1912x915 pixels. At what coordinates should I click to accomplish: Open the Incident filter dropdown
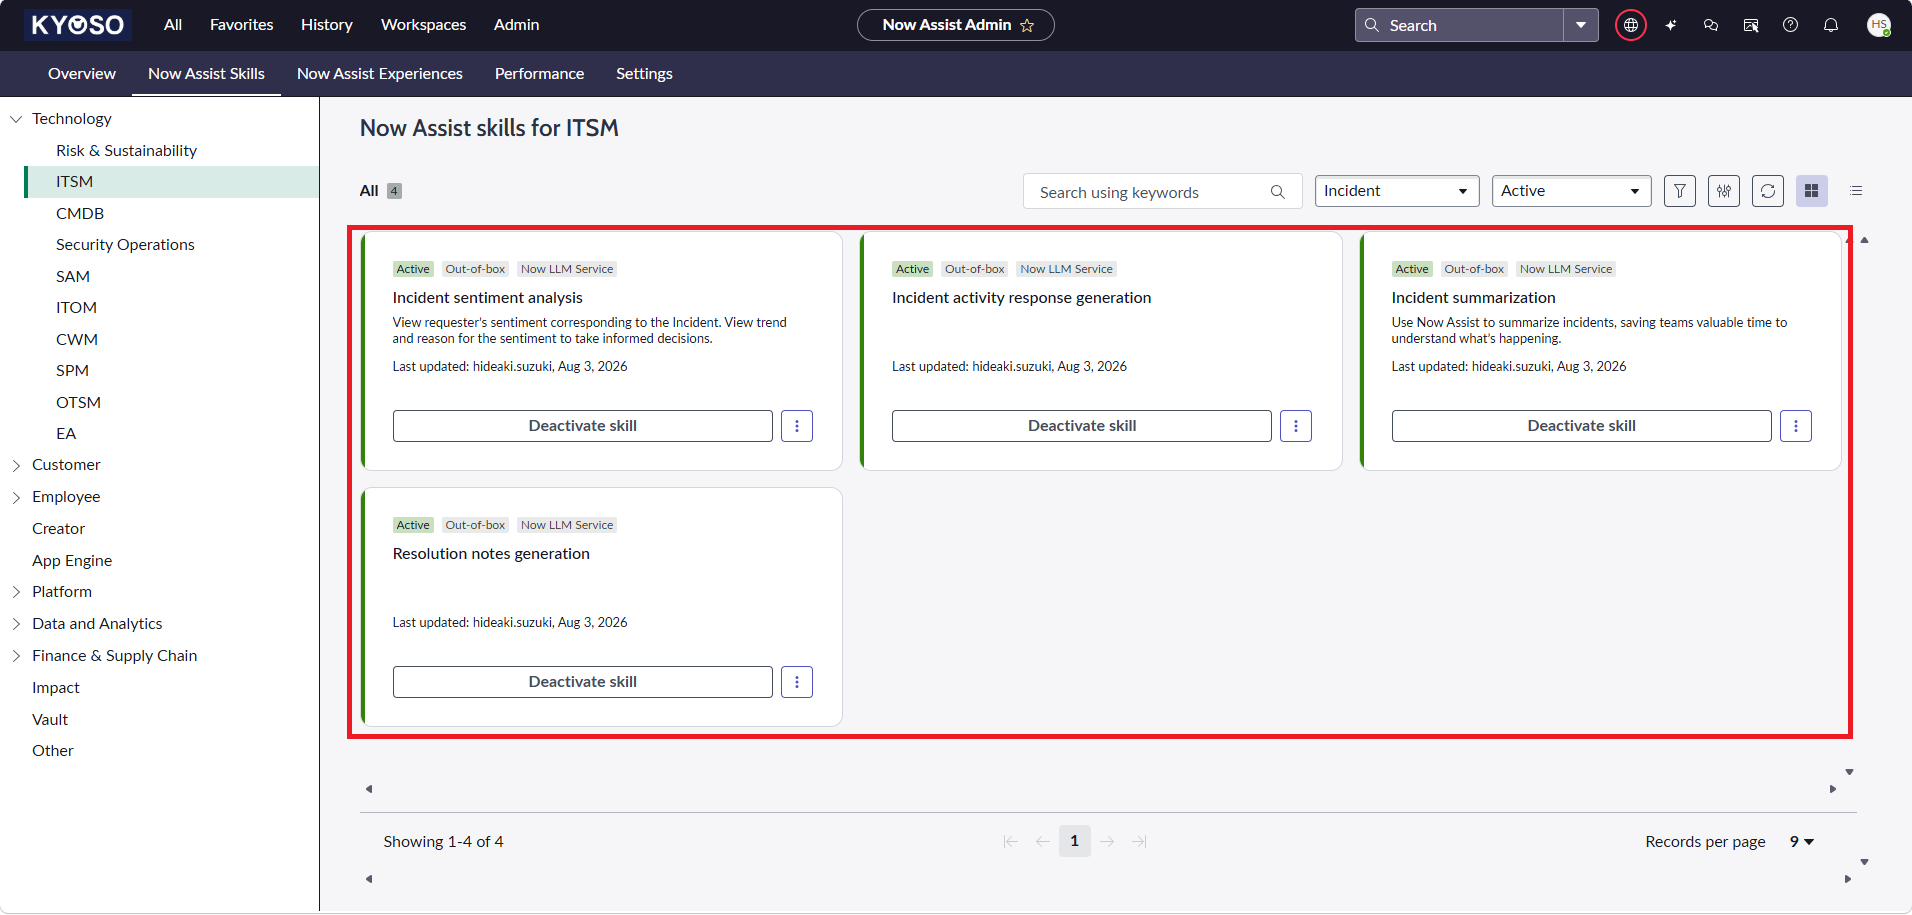[x=1397, y=191]
